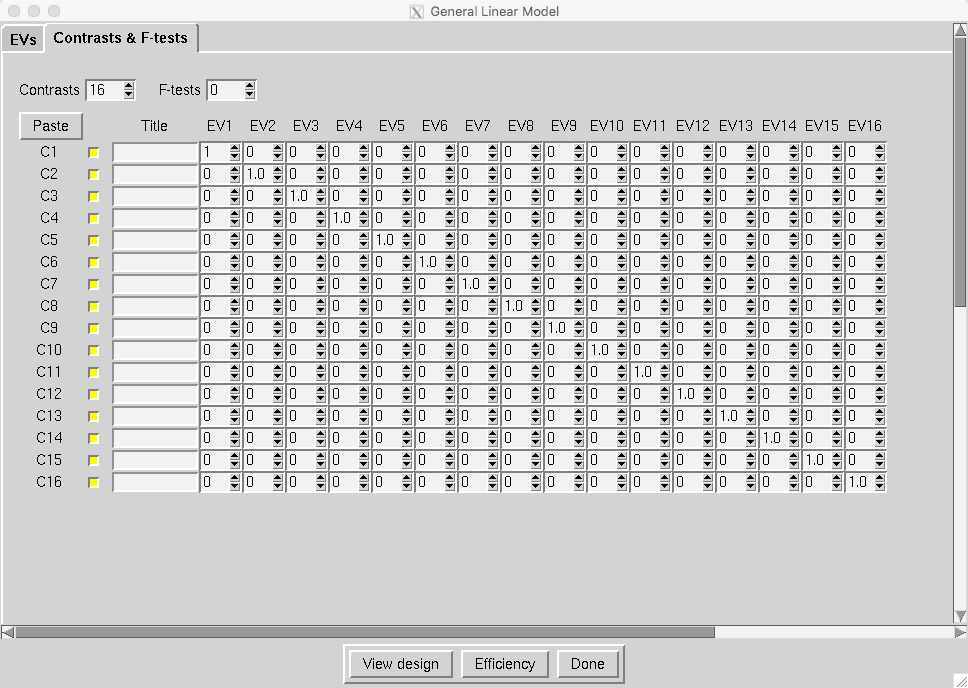The height and width of the screenshot is (688, 968).
Task: Step the C4 EV4 spinner arrows
Action: (364, 218)
